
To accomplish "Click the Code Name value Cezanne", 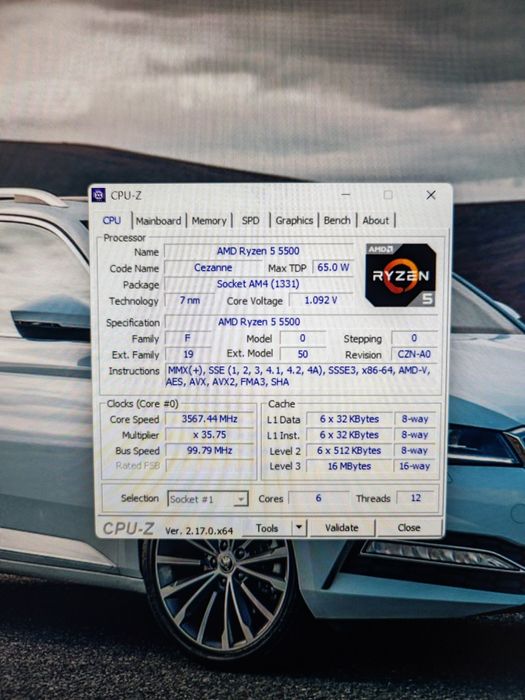I will [x=213, y=268].
